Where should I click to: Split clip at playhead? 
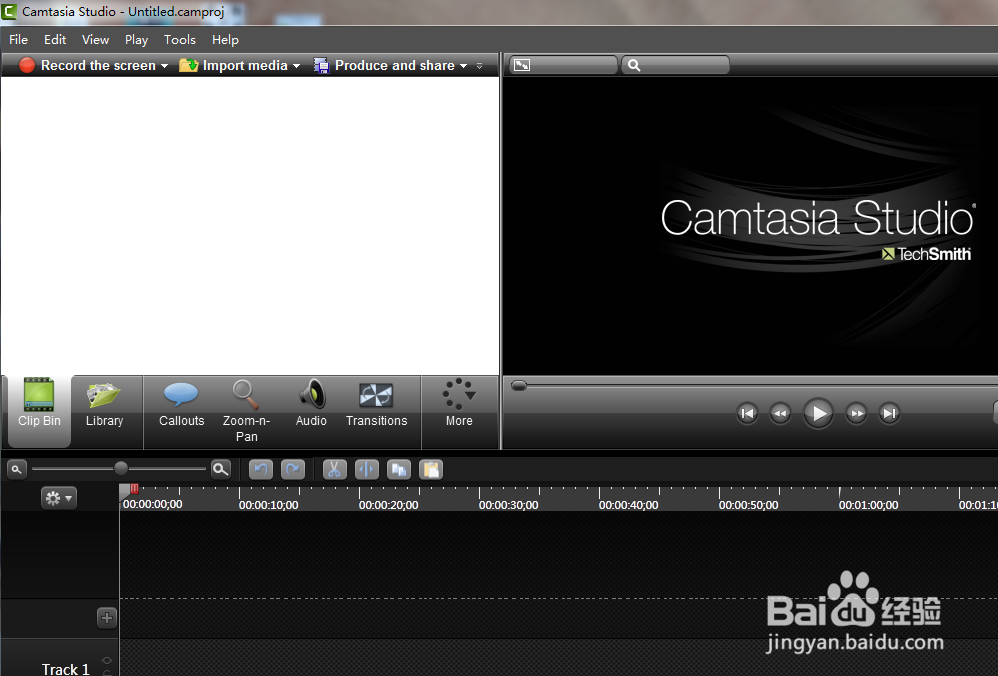pyautogui.click(x=367, y=470)
